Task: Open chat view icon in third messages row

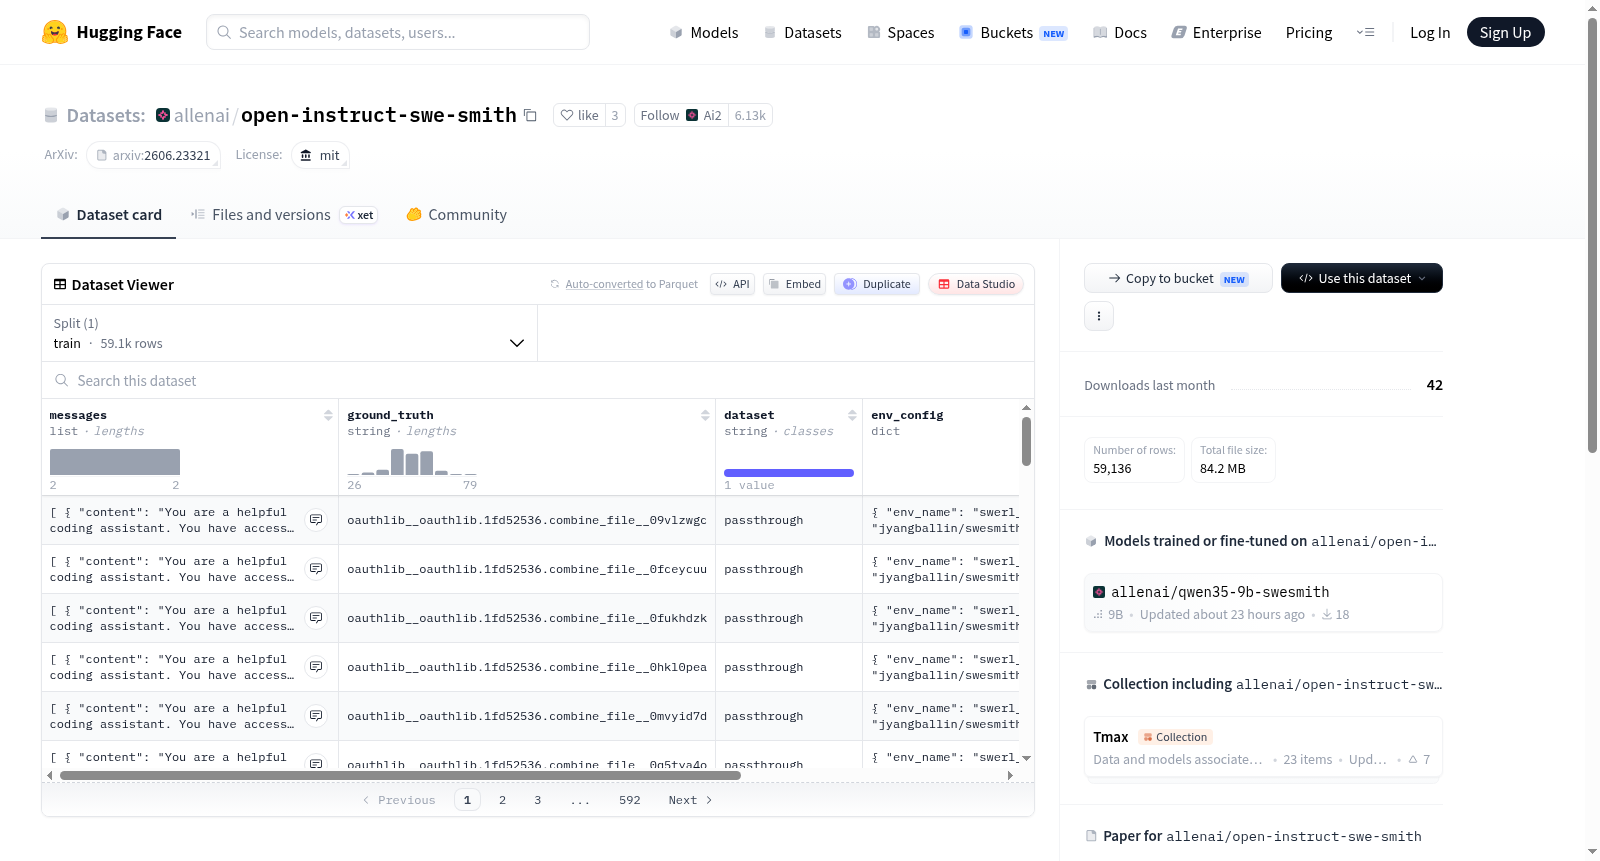Action: click(x=316, y=618)
